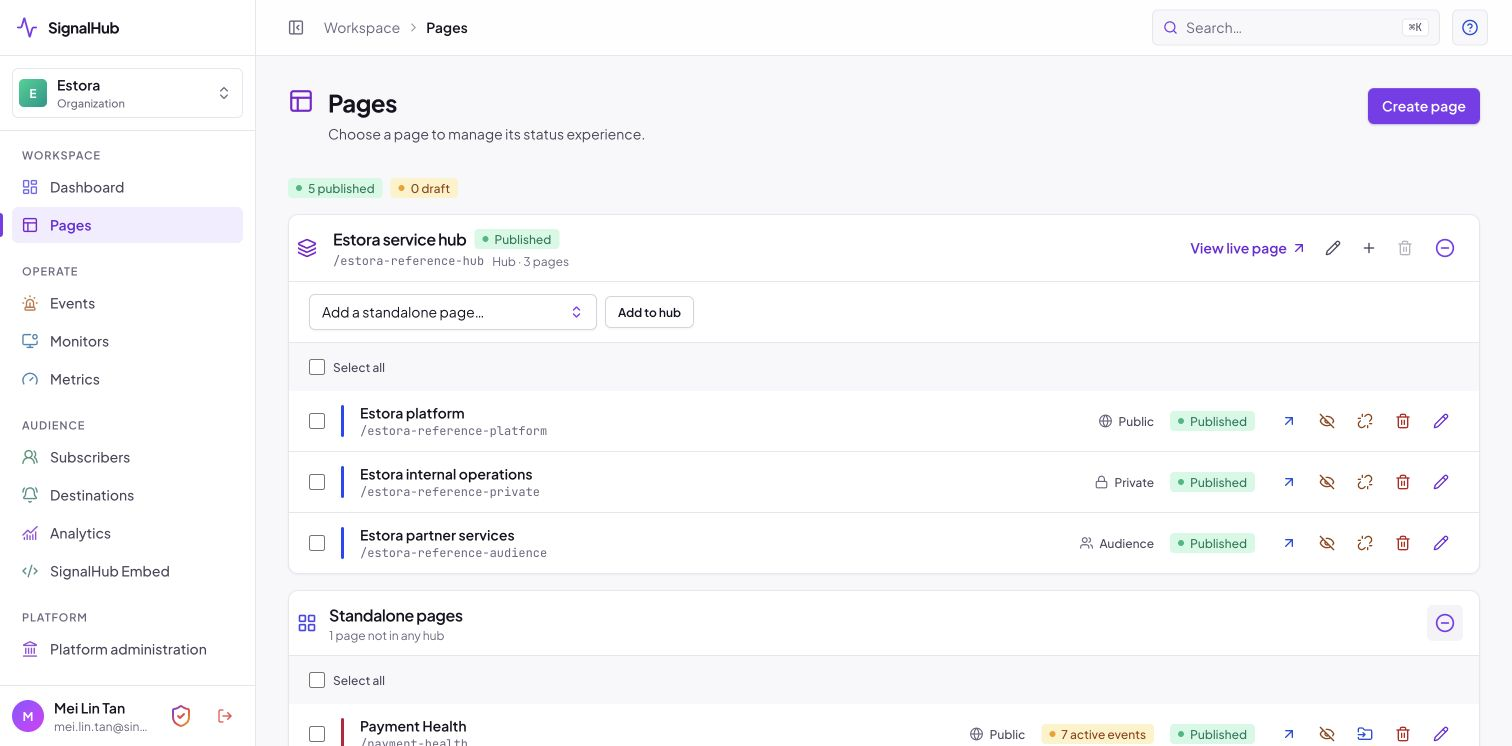1512x746 pixels.
Task: Click the plus icon on Estora service hub
Action: click(x=1369, y=248)
